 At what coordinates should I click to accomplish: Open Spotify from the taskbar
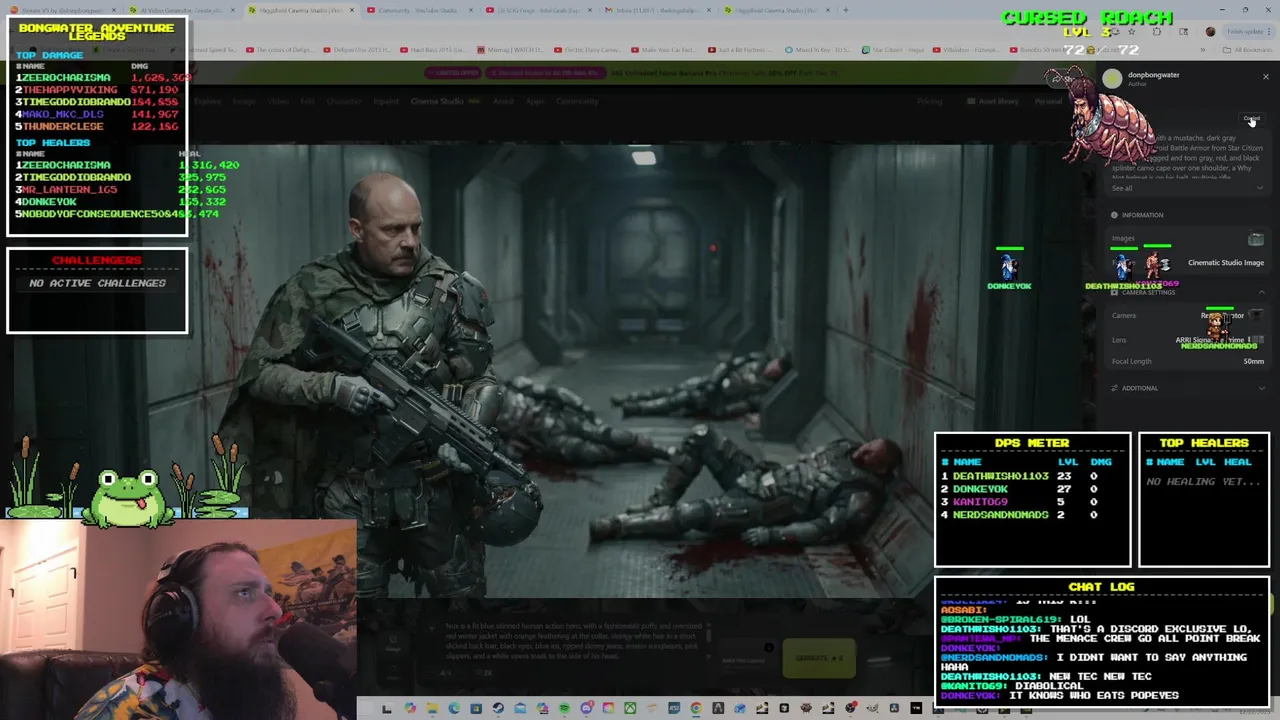564,708
